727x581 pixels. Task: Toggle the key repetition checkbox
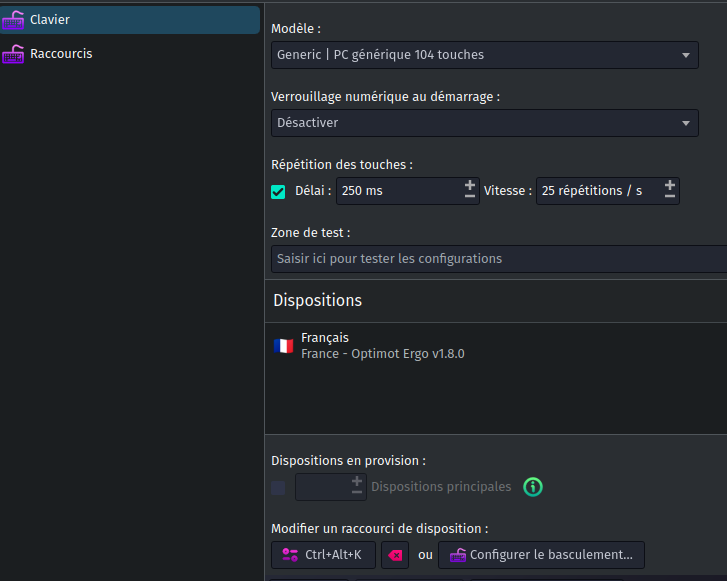pos(278,192)
